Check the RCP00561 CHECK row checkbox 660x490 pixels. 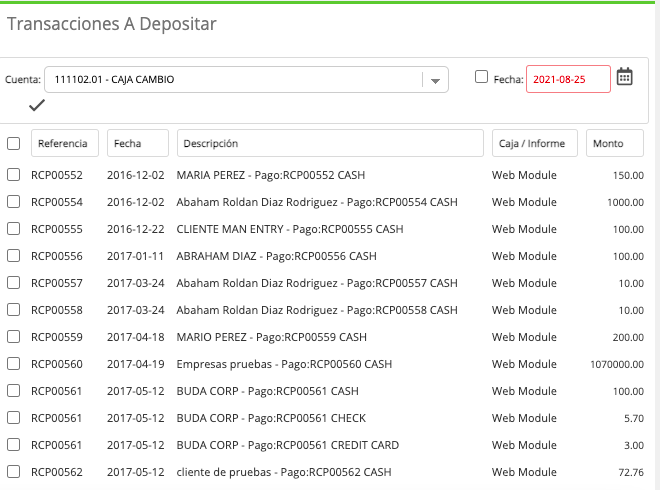(x=13, y=418)
